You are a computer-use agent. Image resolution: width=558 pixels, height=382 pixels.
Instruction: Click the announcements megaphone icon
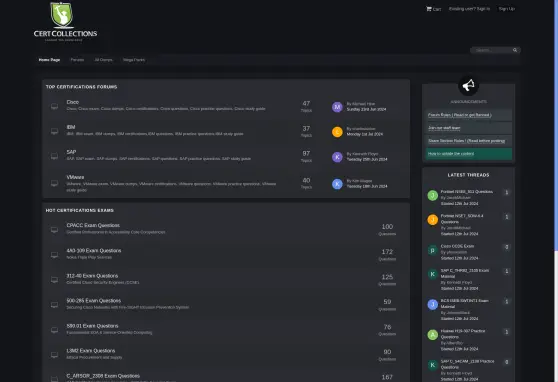468,85
